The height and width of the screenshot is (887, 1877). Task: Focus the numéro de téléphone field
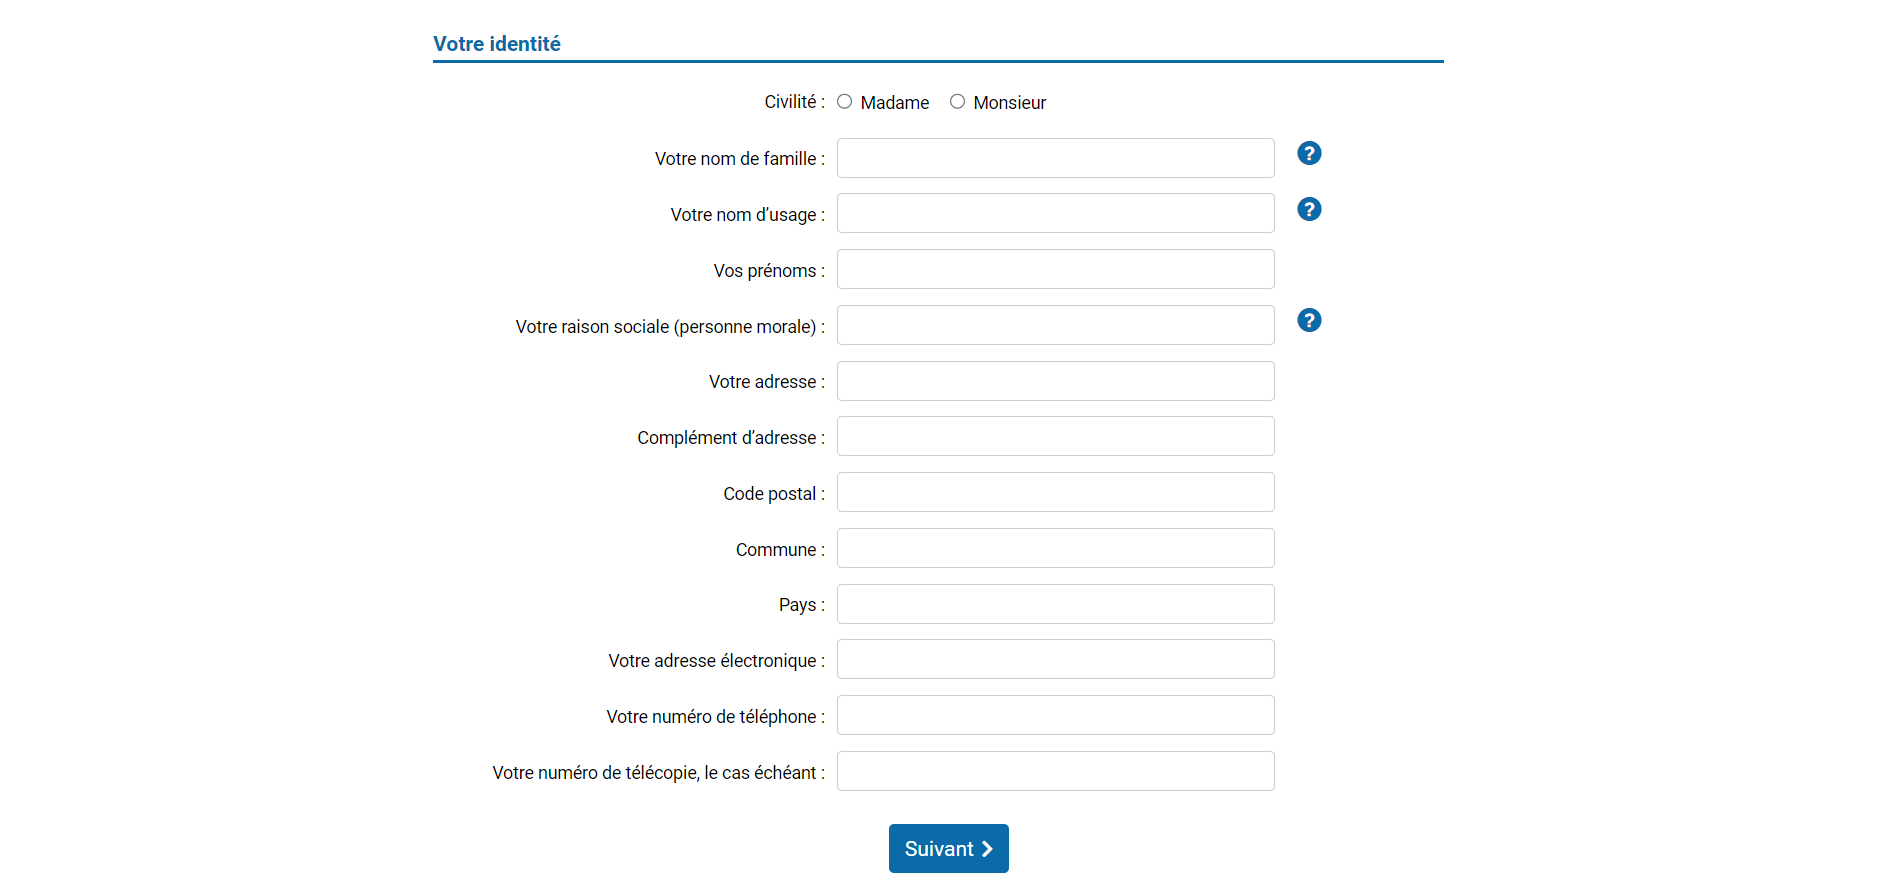point(1056,715)
